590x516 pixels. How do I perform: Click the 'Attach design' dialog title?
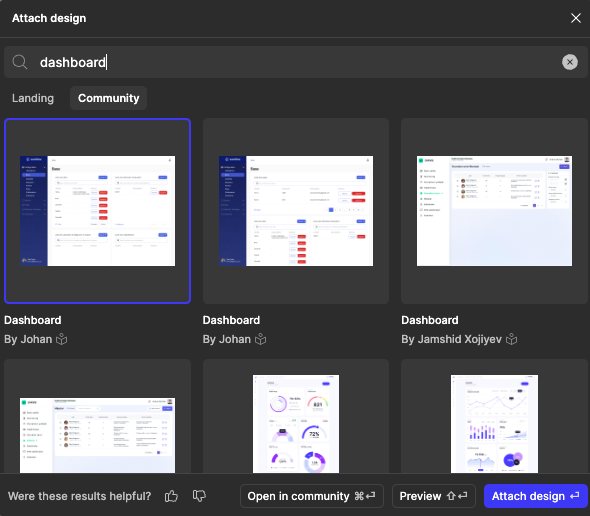pyautogui.click(x=49, y=18)
